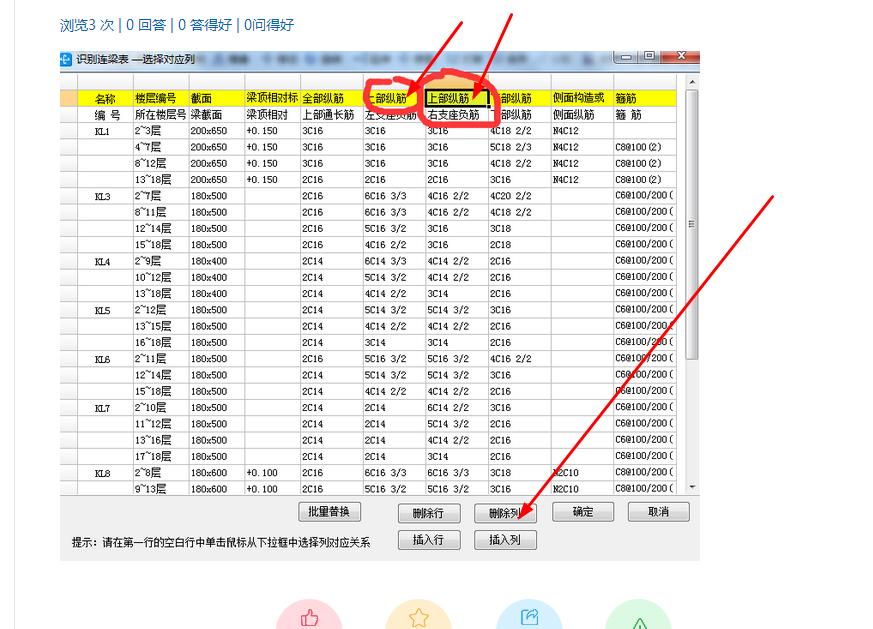Click the 删除行 button

pos(429,513)
